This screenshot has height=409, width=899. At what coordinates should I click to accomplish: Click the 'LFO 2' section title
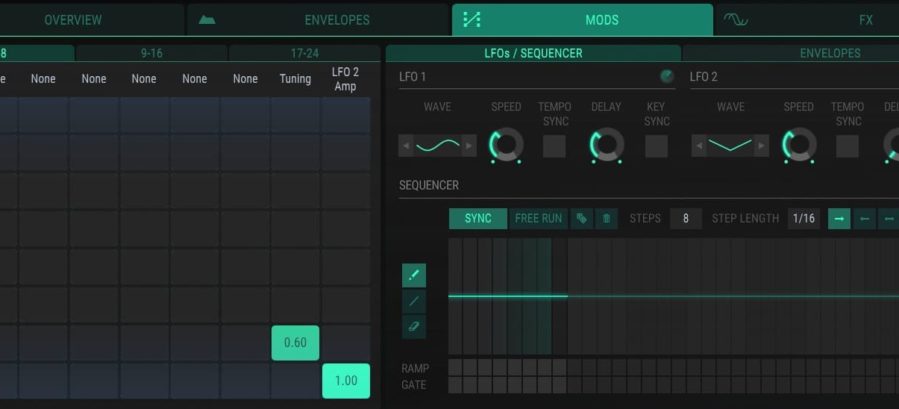703,77
